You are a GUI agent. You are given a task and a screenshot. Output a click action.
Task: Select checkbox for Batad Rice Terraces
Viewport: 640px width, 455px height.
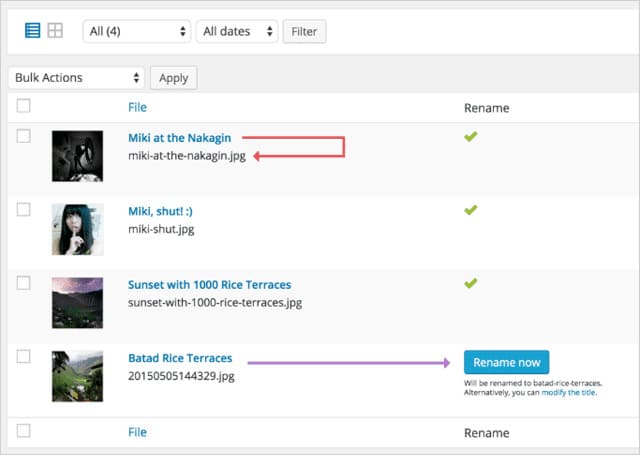24,358
